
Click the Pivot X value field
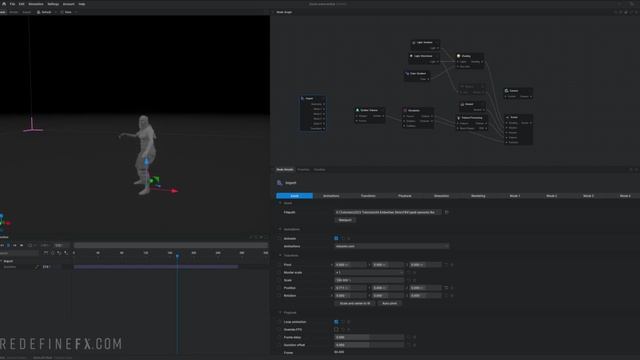coord(350,265)
